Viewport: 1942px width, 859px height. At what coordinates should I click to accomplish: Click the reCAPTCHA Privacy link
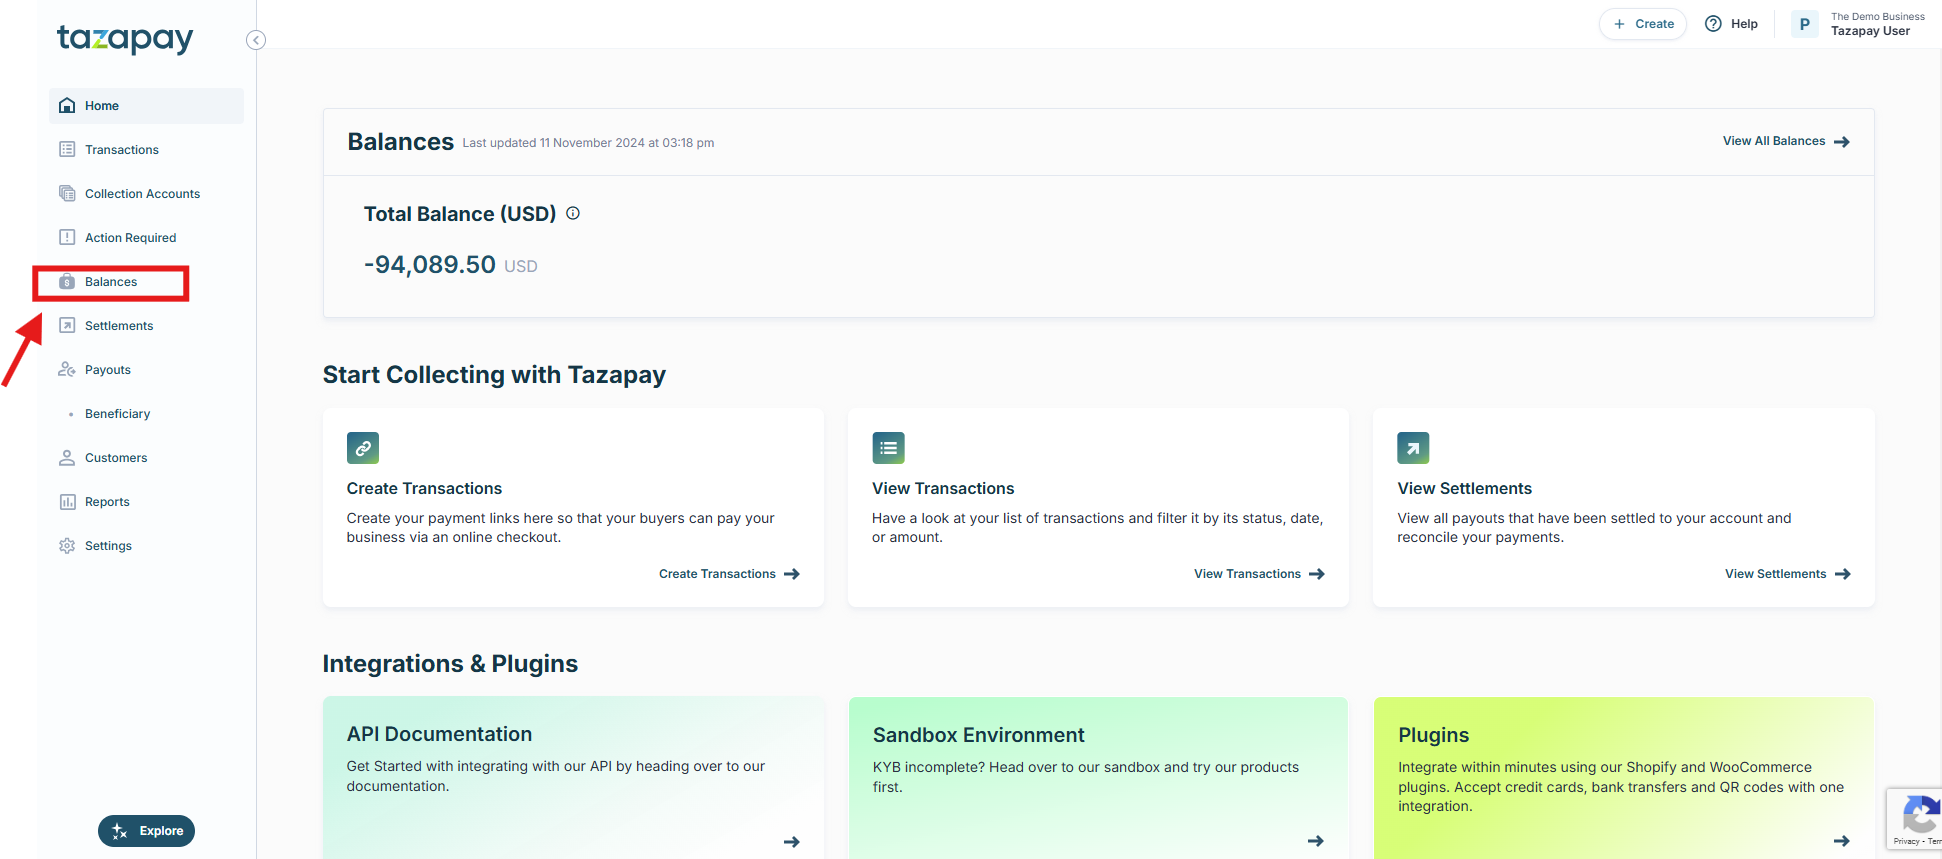pyautogui.click(x=1906, y=842)
